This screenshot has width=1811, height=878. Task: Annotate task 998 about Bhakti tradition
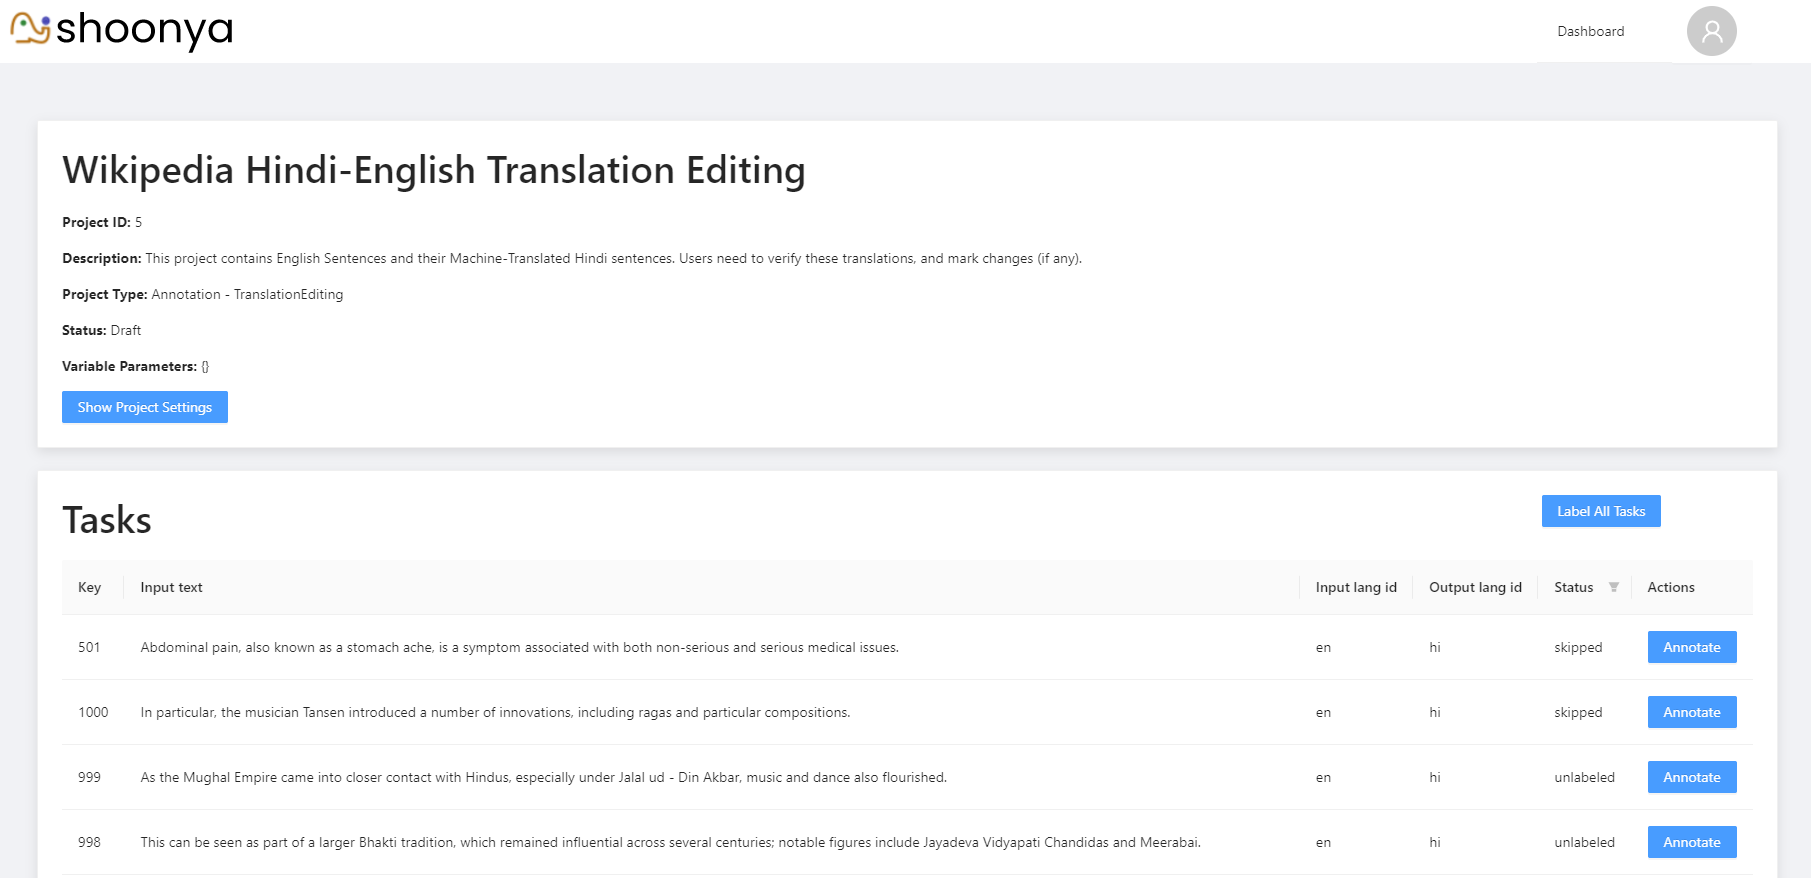point(1691,842)
